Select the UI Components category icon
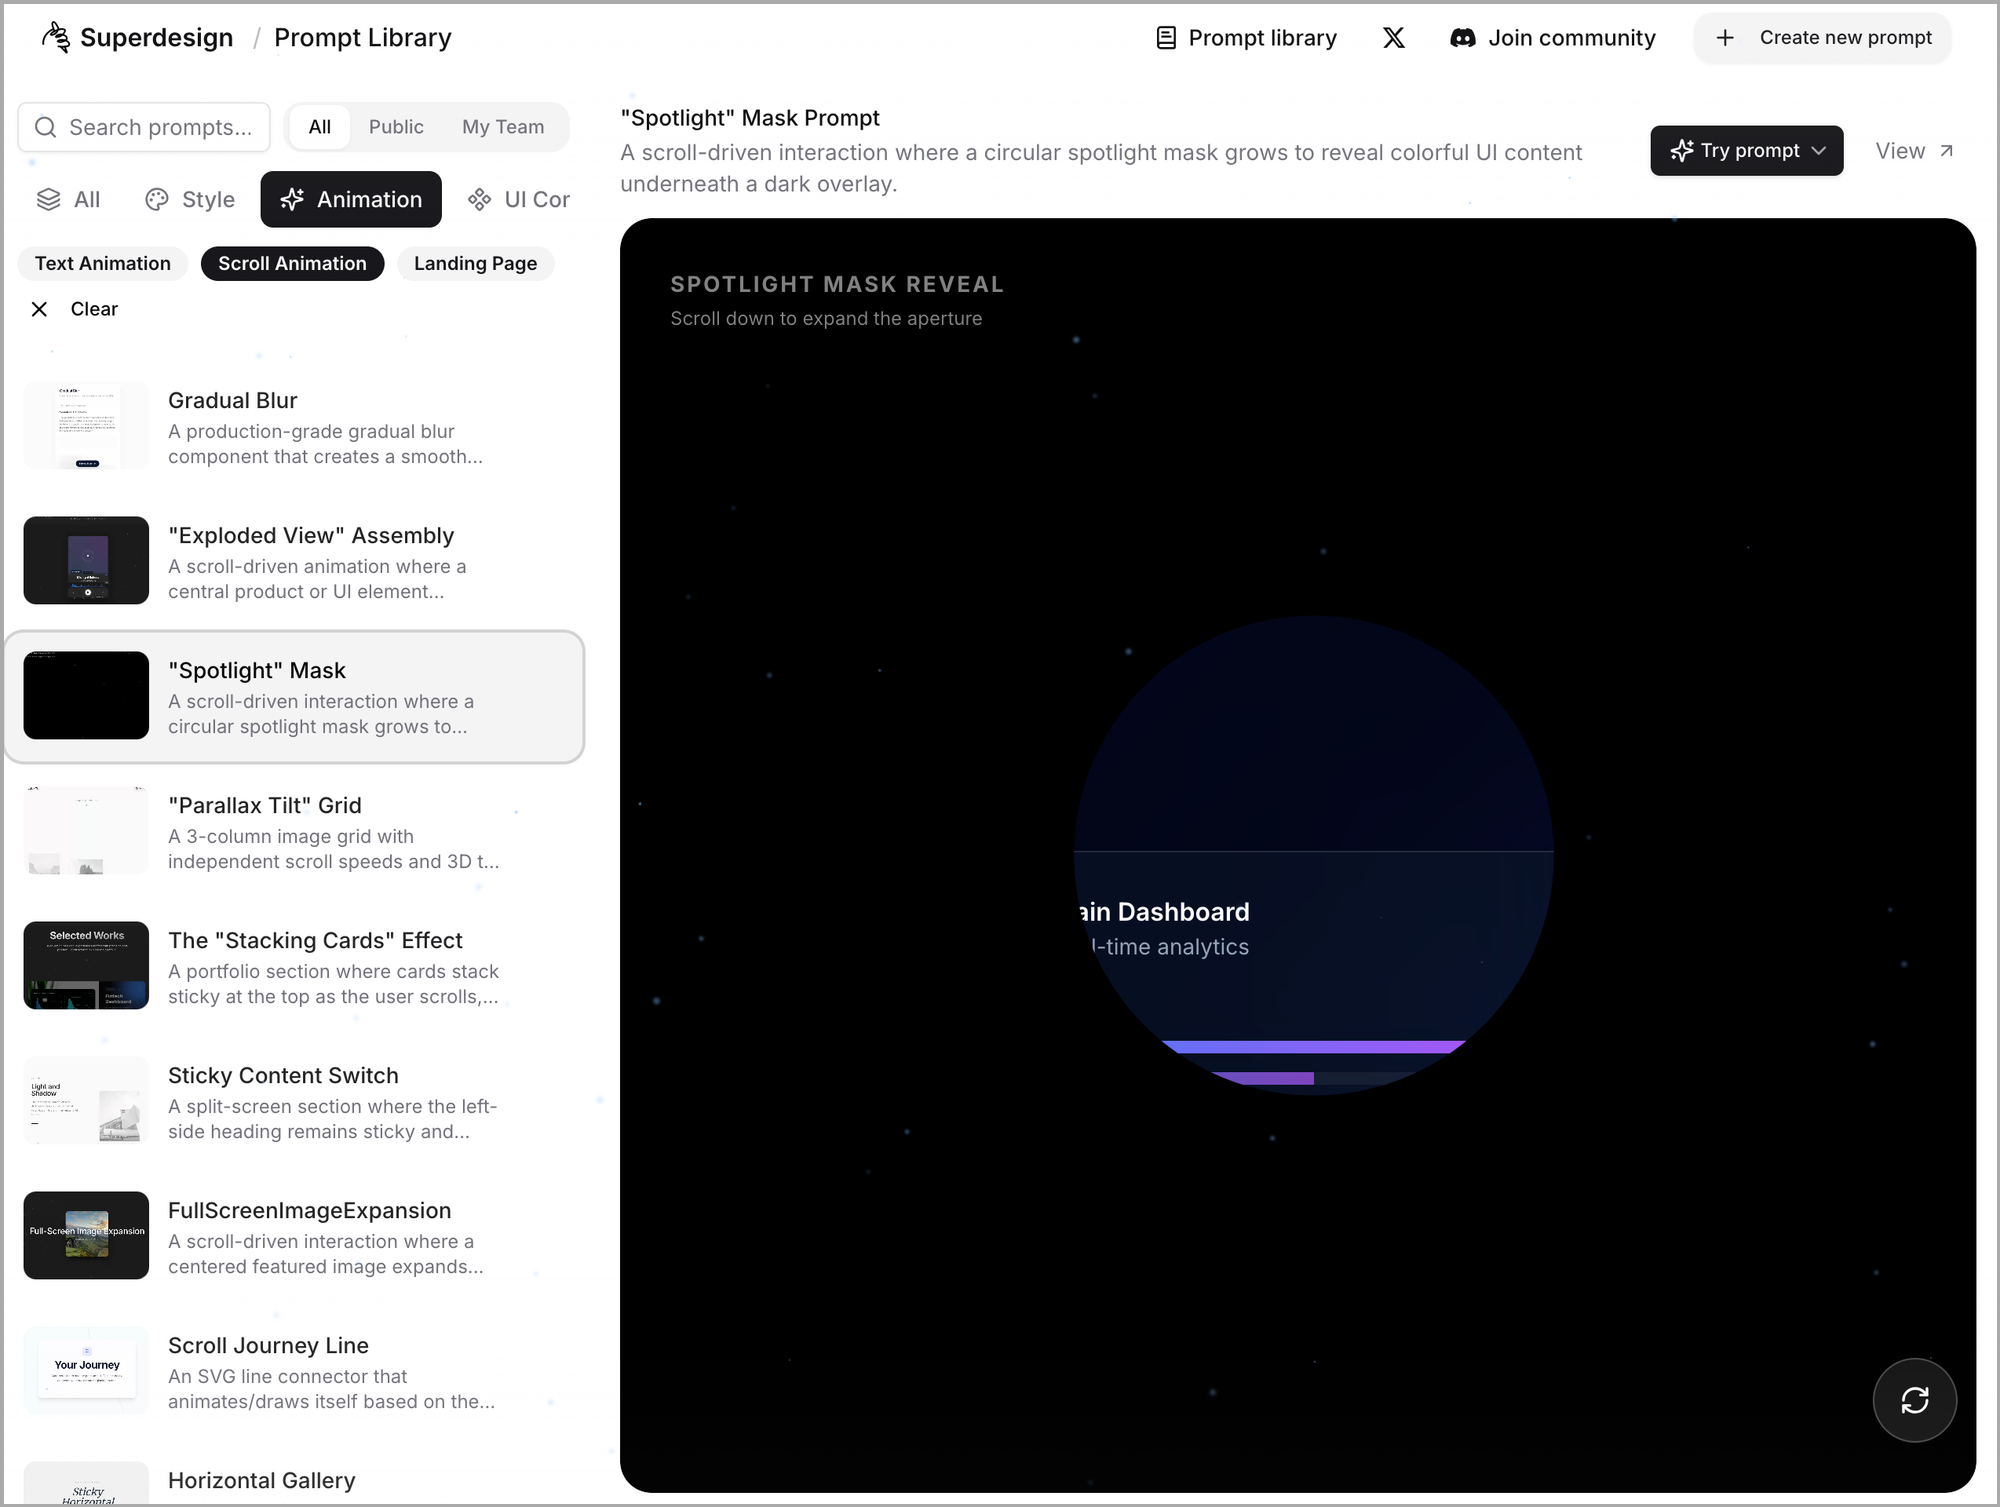This screenshot has width=2000, height=1507. (x=480, y=200)
